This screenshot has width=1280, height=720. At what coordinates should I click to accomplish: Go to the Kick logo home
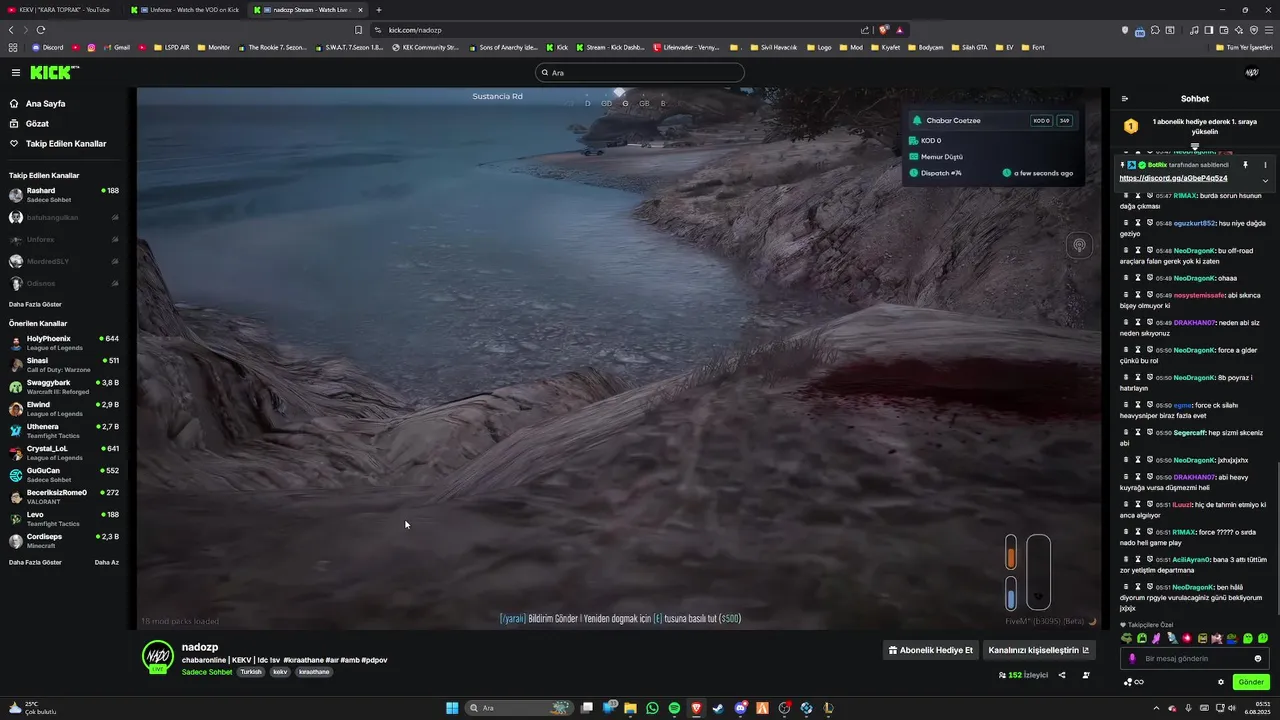(52, 72)
